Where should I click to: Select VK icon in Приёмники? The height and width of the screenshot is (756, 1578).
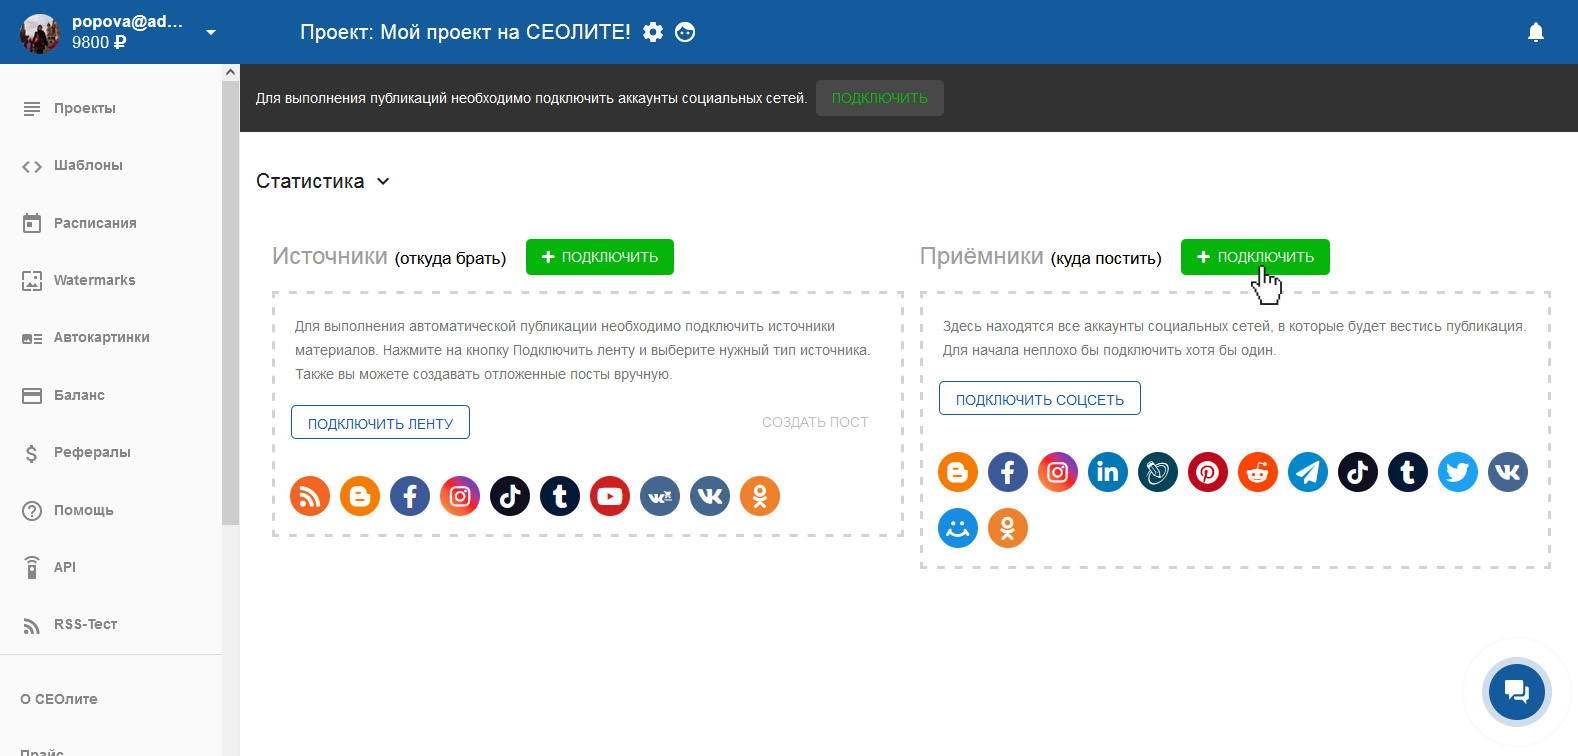tap(1508, 472)
